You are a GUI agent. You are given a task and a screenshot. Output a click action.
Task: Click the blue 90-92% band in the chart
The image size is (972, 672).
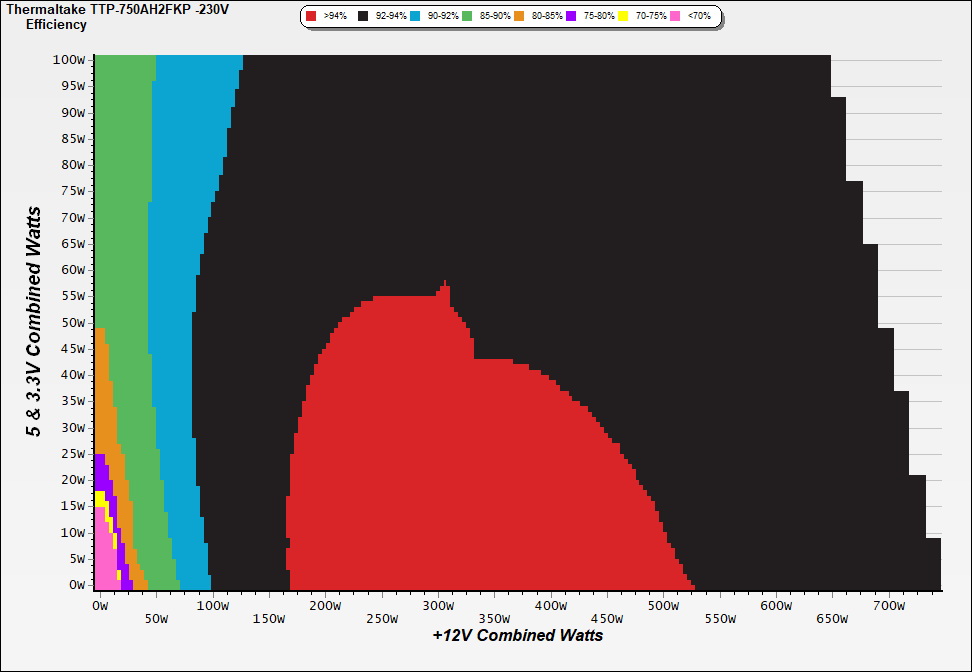click(175, 300)
